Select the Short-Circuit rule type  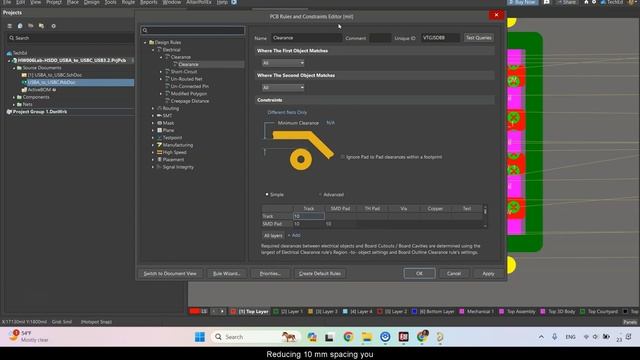(184, 72)
